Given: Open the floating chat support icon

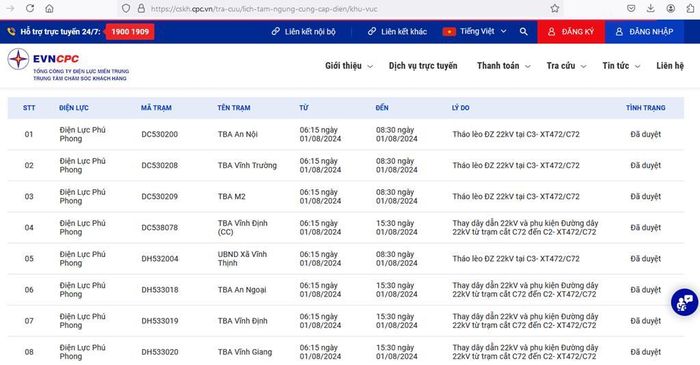Looking at the screenshot, I should click(684, 303).
